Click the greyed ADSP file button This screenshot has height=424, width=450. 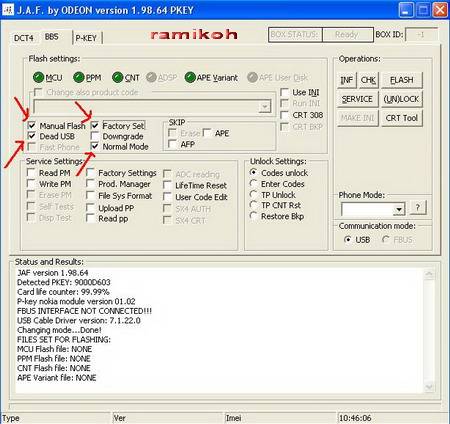[x=151, y=78]
